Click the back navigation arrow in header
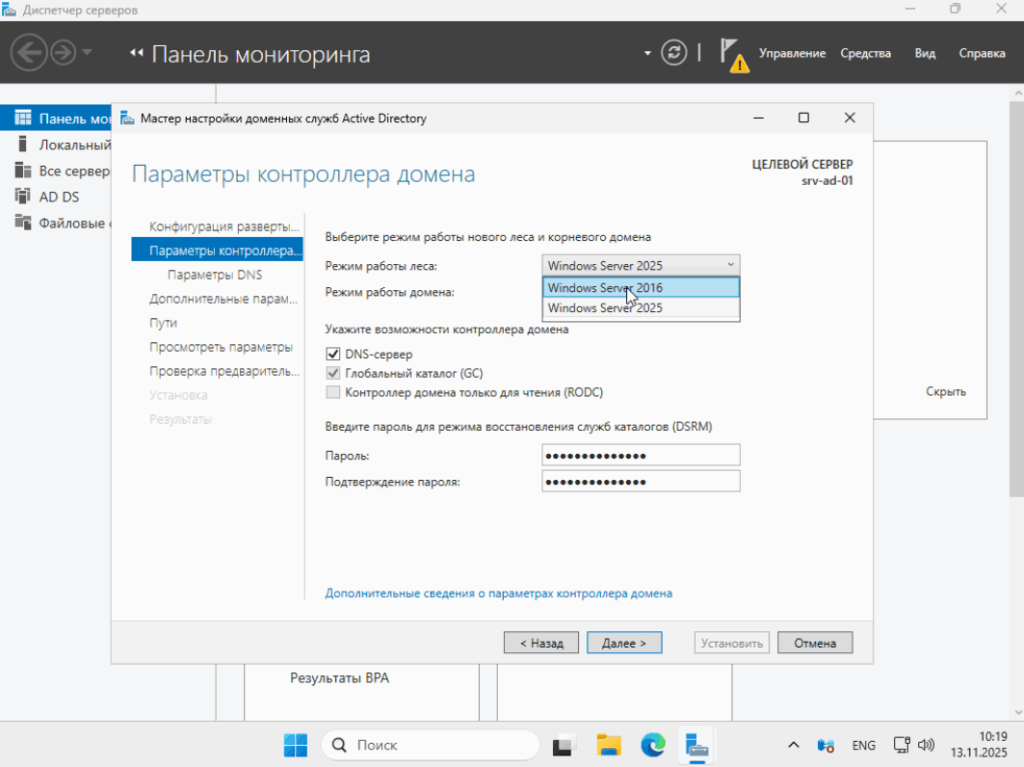 tap(30, 53)
